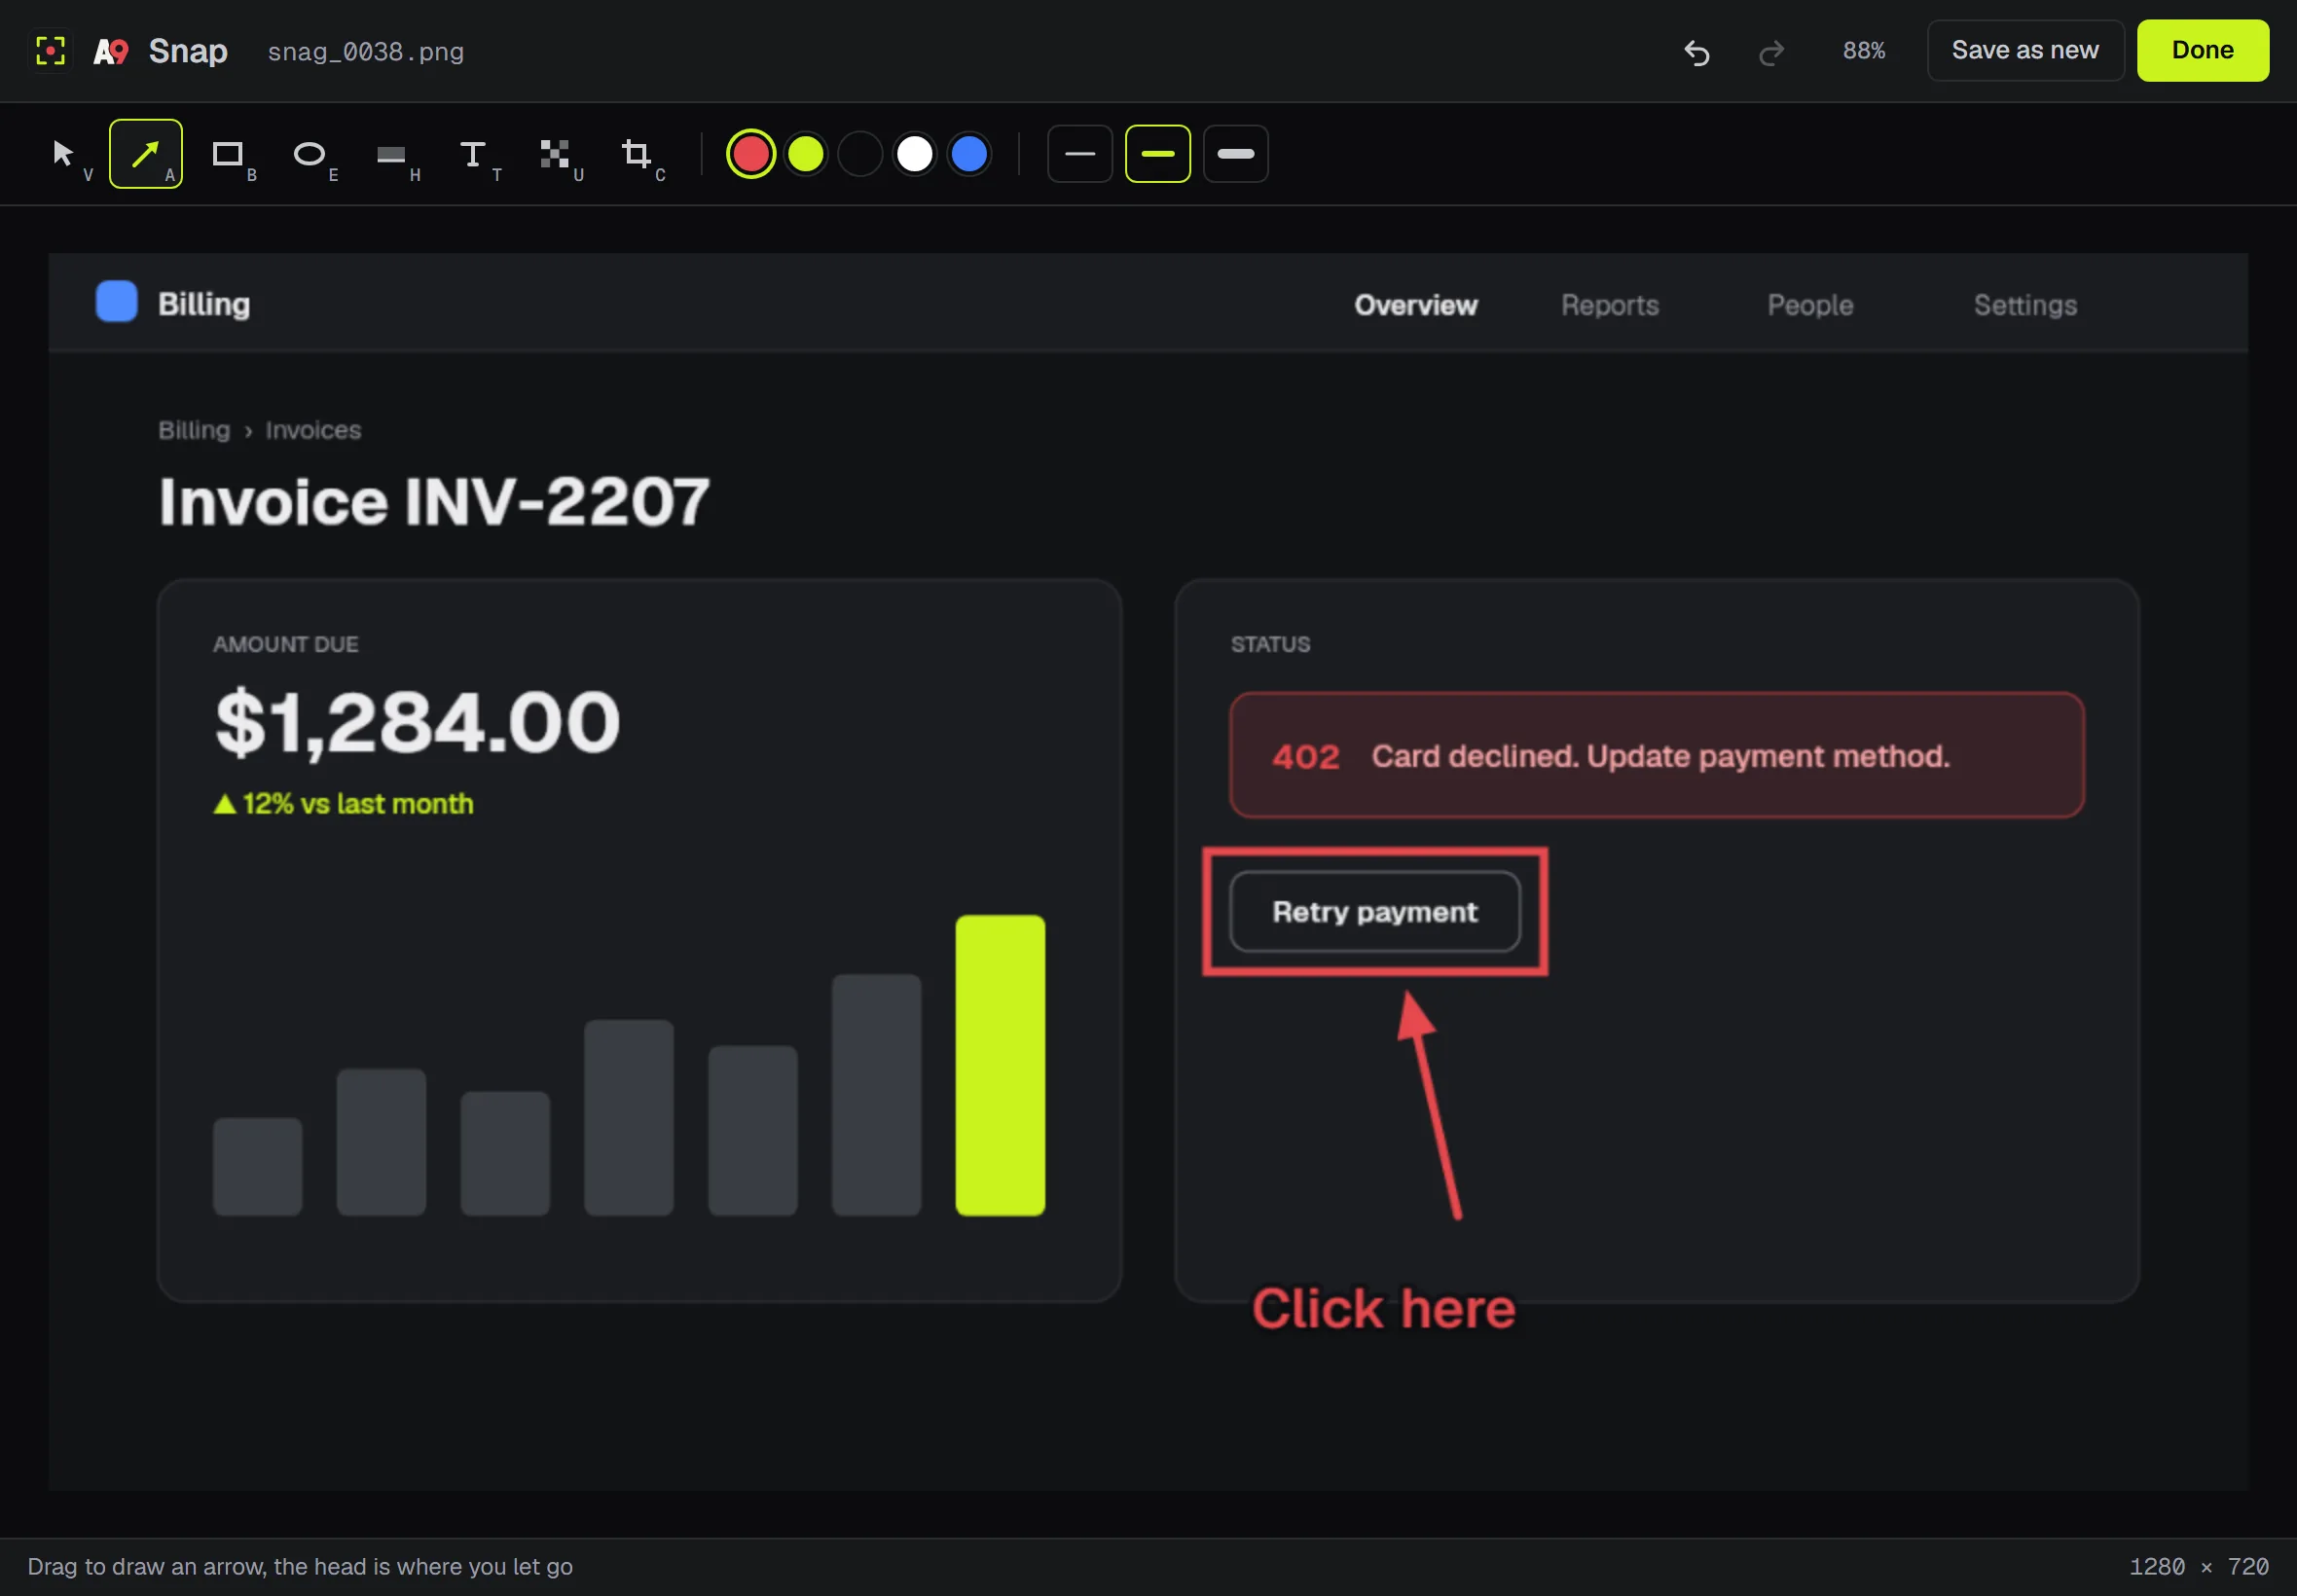This screenshot has width=2297, height=1596.
Task: Select the pointer selection tool (V)
Action: click(64, 154)
